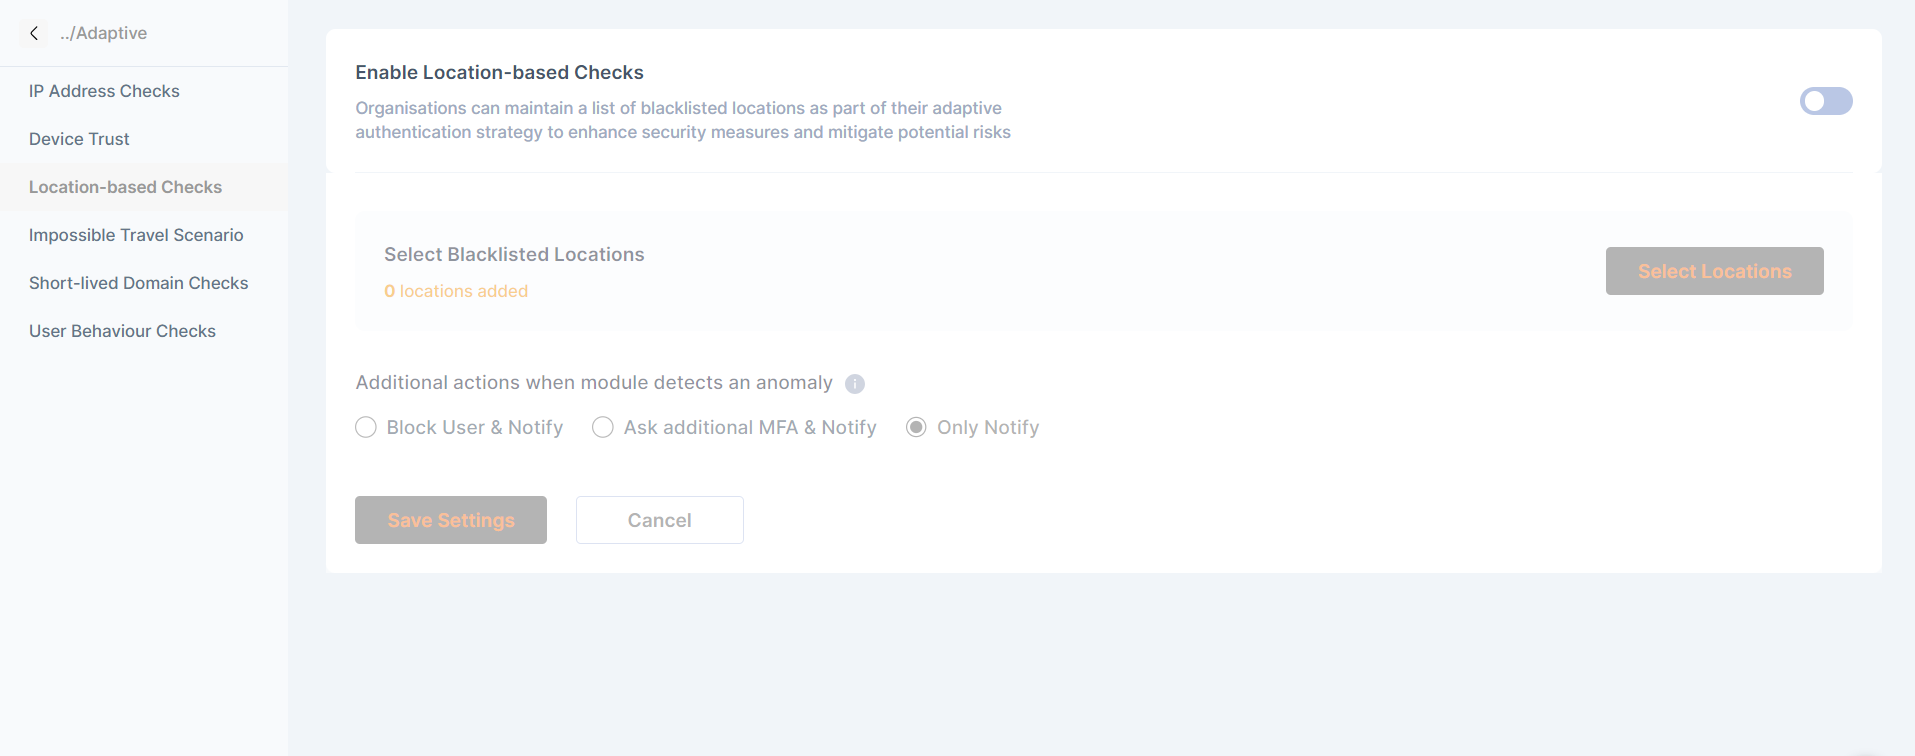Navigate to Impossible Travel Scenario

click(136, 235)
